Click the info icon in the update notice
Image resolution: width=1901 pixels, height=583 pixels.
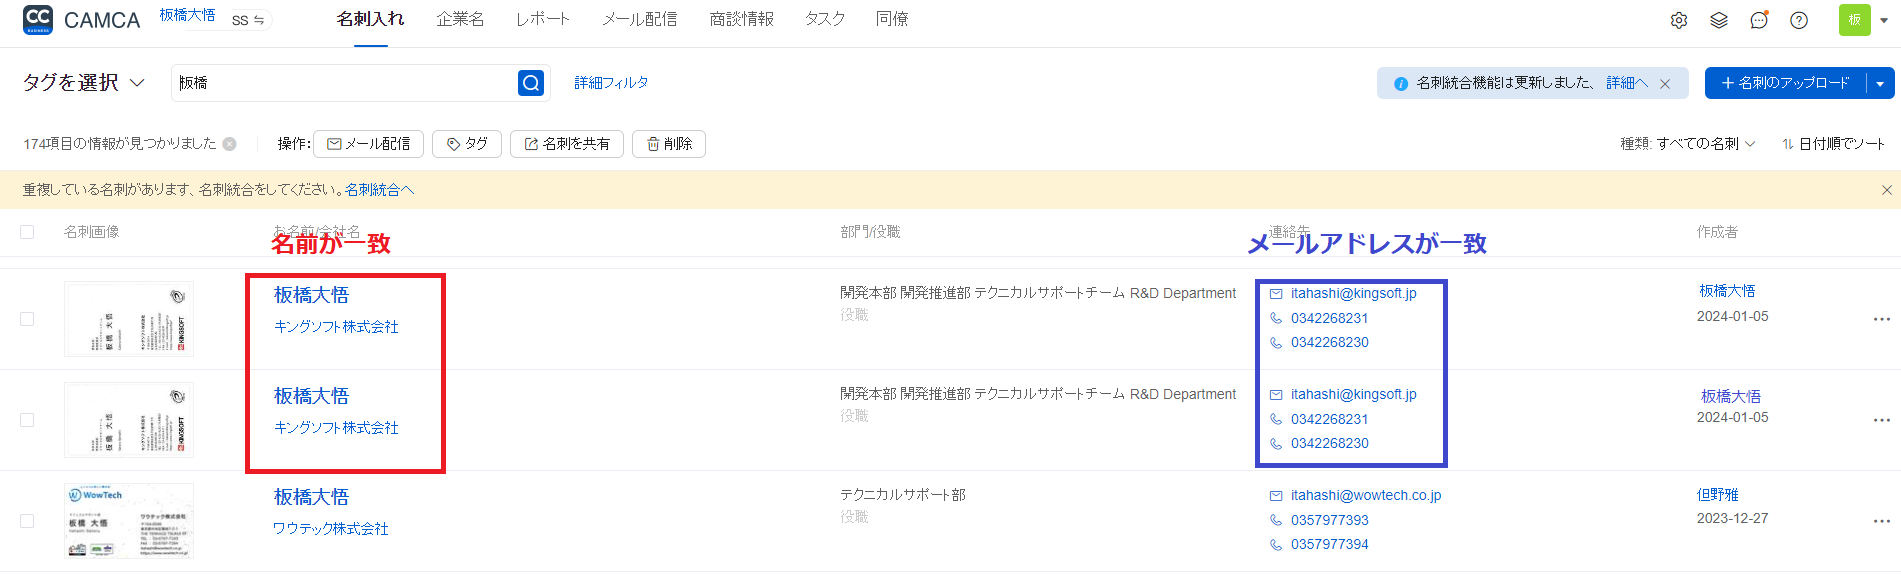pyautogui.click(x=1401, y=84)
